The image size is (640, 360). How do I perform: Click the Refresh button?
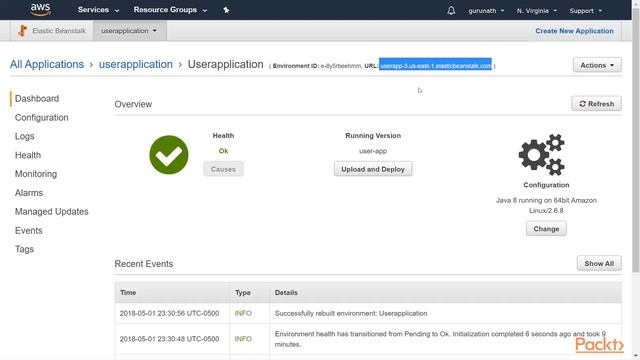tap(596, 104)
